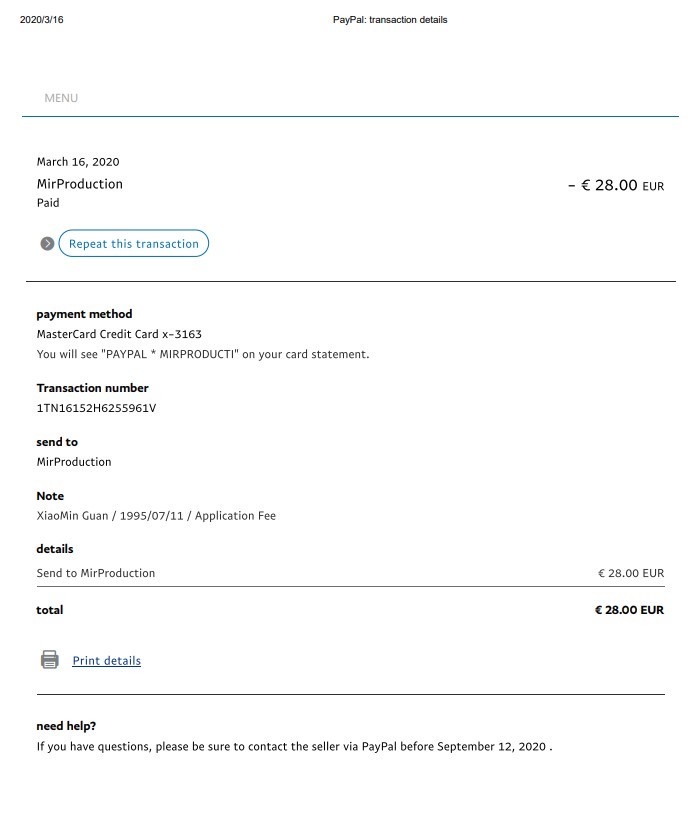Click the Send to MirProduction details row
The width and height of the screenshot is (692, 821).
click(96, 573)
